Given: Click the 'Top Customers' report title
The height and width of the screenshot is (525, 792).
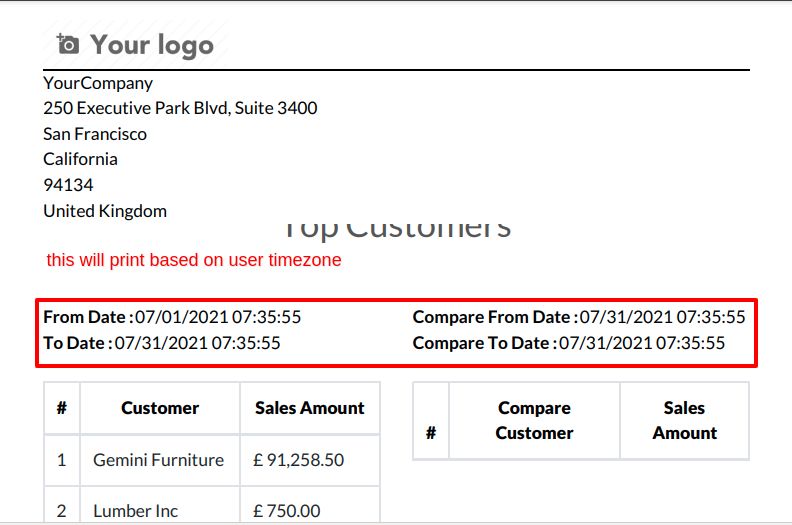Looking at the screenshot, I should coord(398,230).
